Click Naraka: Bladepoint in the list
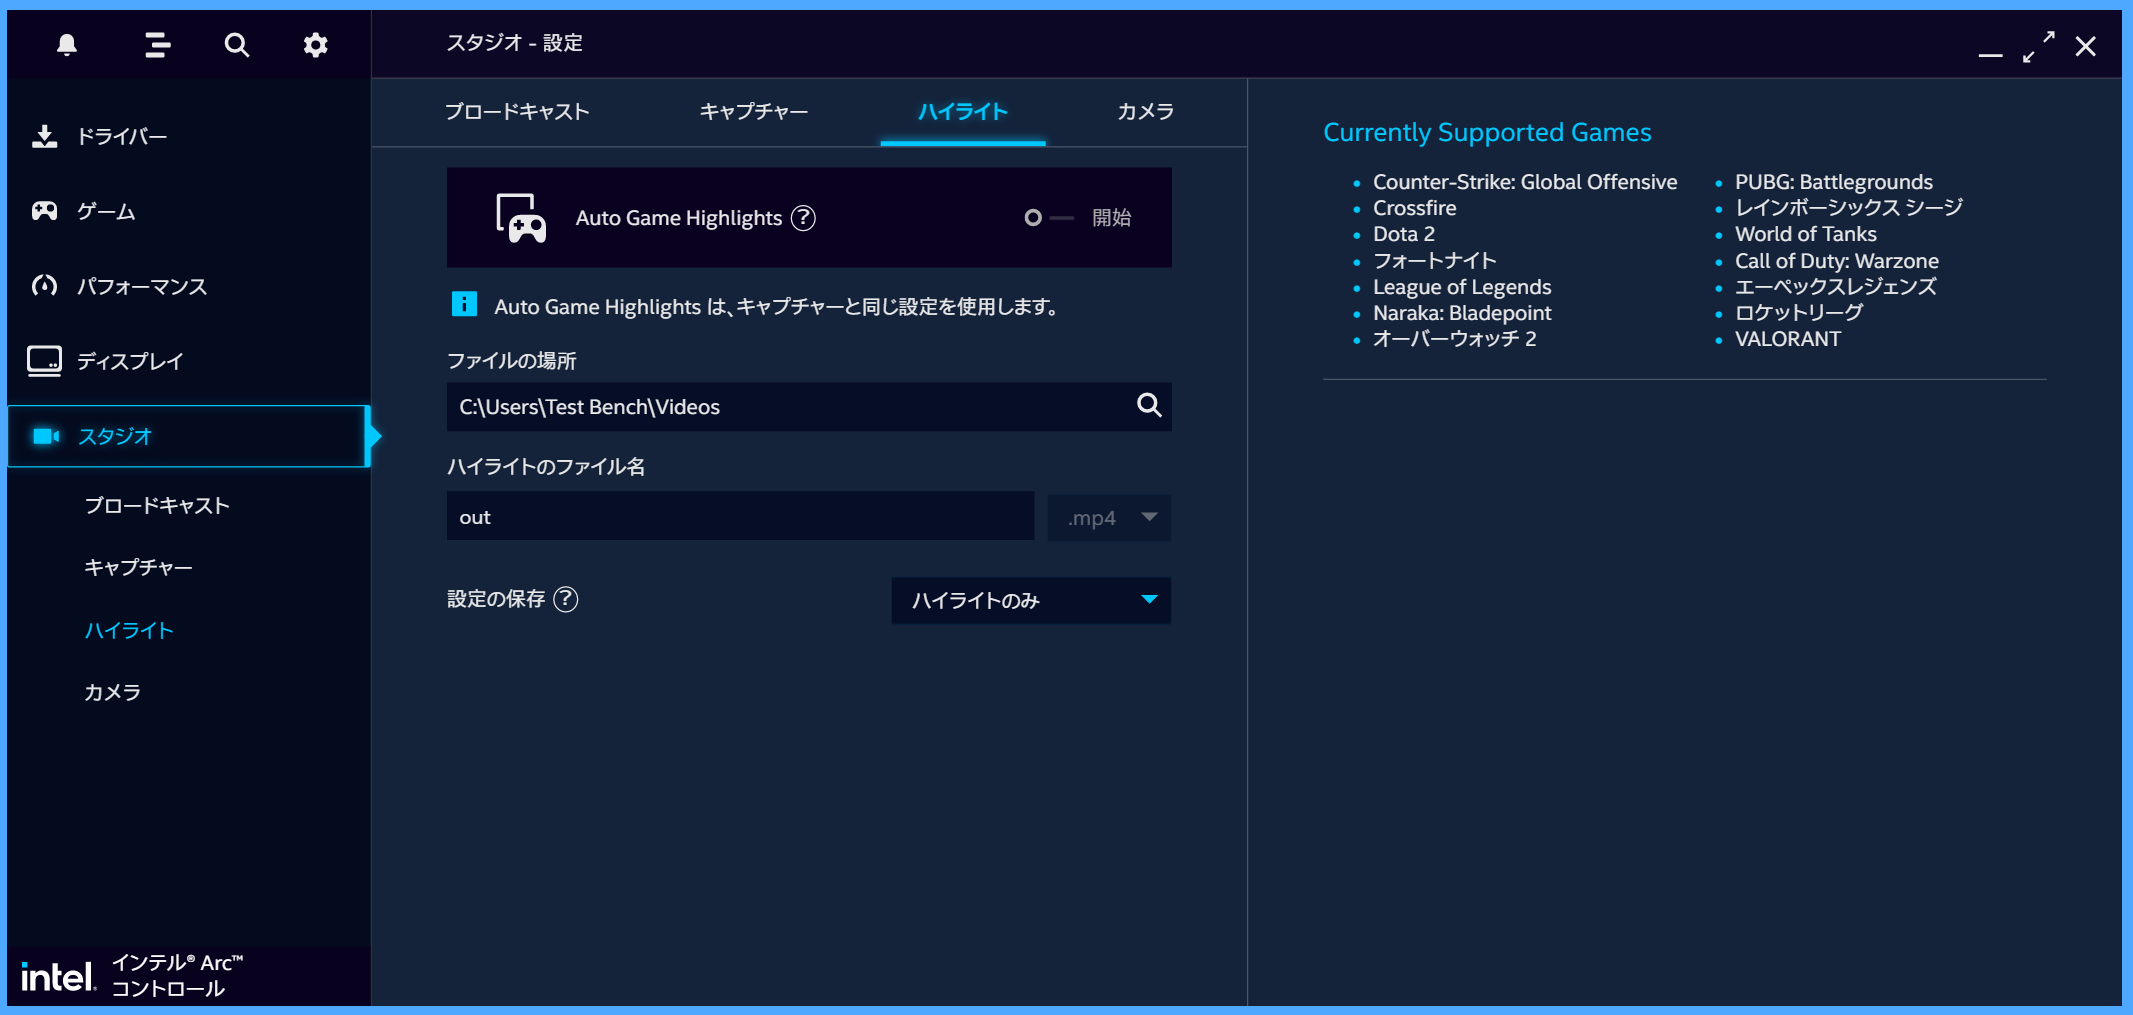 tap(1462, 313)
